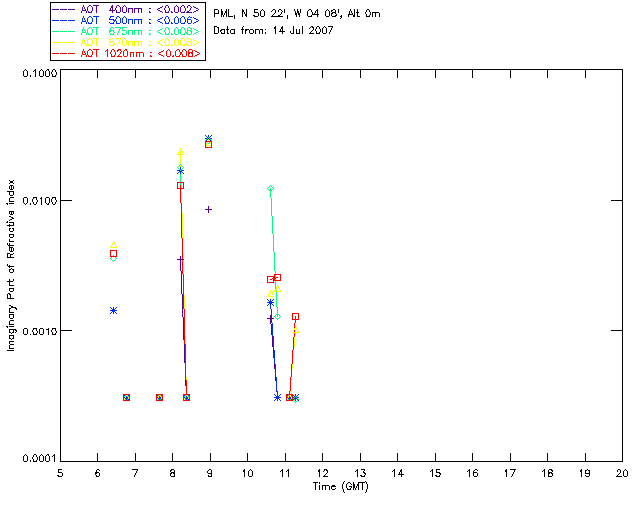This screenshot has width=640, height=512.
Task: Click the overlapping markers at 7.6 GMT baseline
Action: coord(160,398)
